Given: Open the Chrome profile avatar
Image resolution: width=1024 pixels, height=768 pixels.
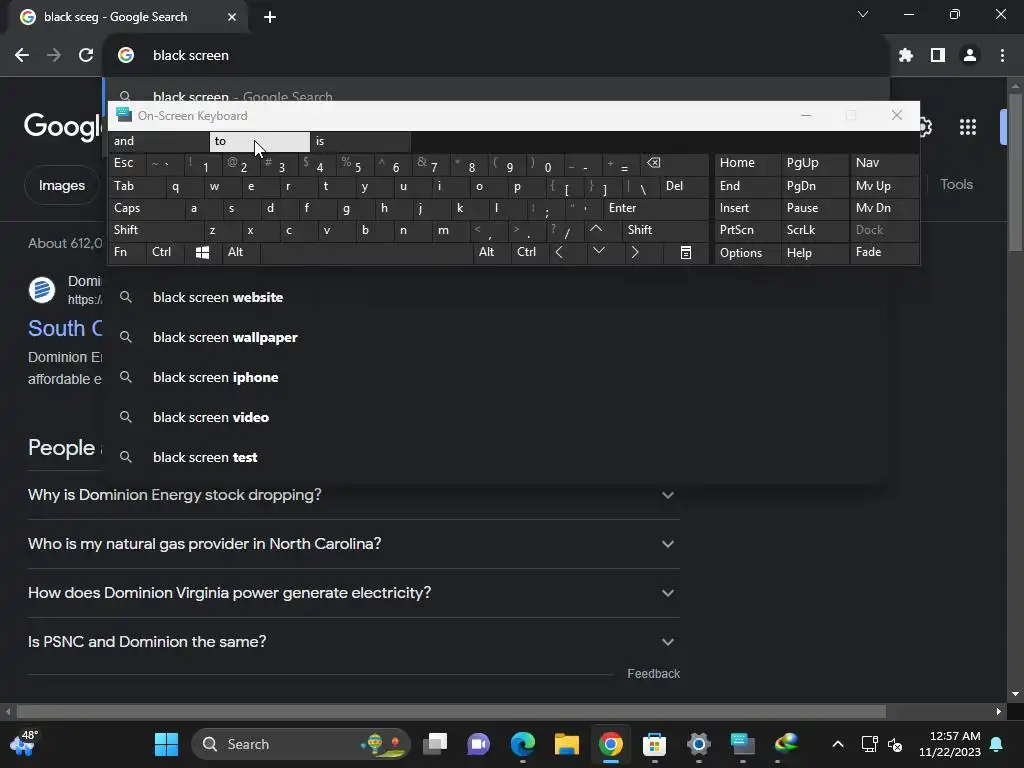Looking at the screenshot, I should [x=970, y=56].
